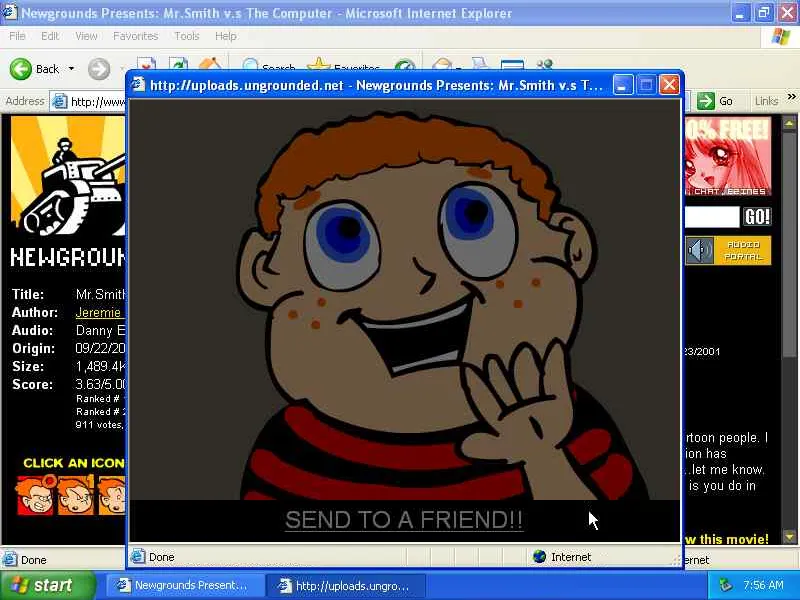
Task: Click the main window title bar IE icon
Action: tap(10, 12)
